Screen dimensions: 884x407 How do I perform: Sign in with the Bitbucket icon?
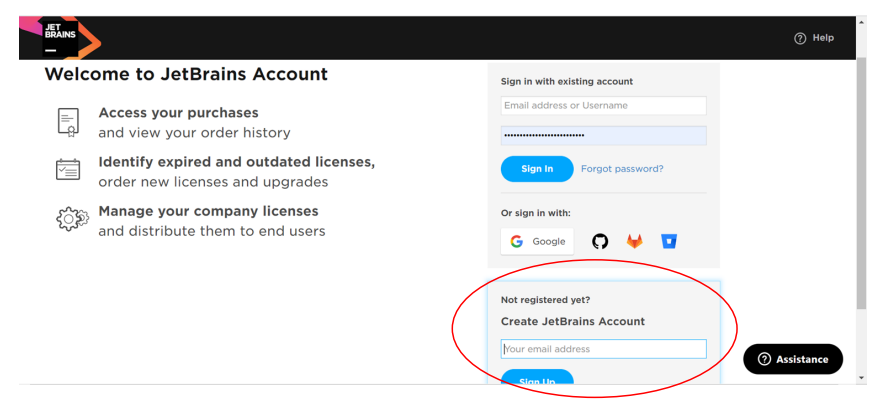tap(669, 242)
